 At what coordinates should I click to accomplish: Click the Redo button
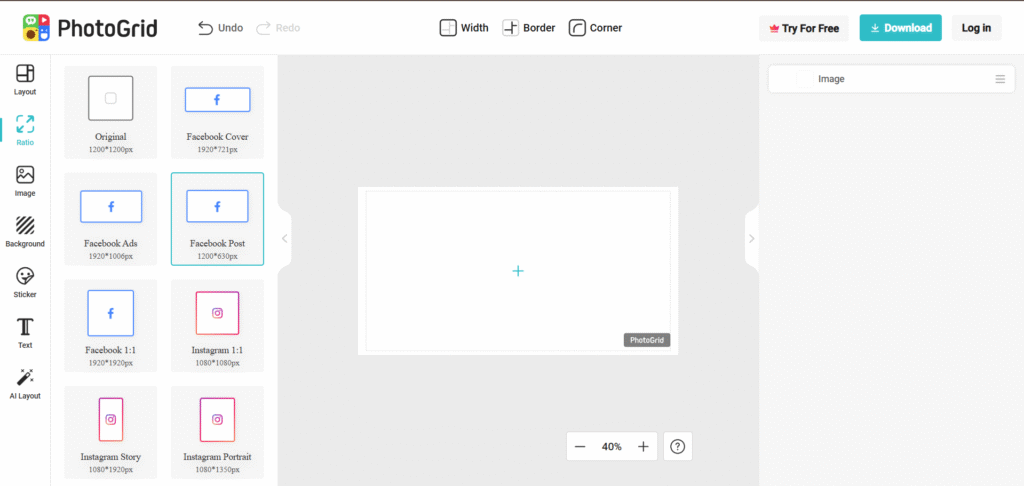(x=278, y=28)
